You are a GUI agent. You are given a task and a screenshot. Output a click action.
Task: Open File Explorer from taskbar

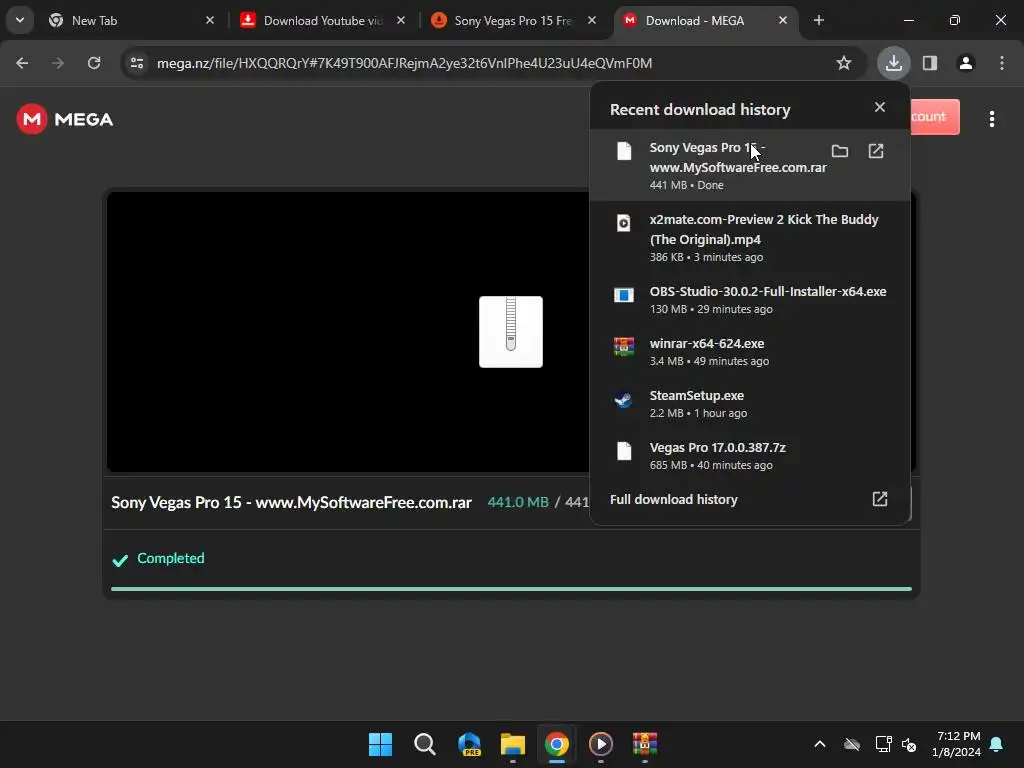[513, 744]
